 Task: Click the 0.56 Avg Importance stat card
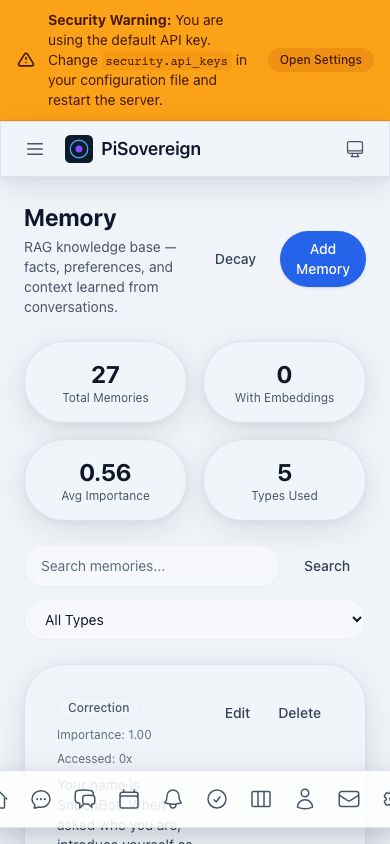coord(105,480)
